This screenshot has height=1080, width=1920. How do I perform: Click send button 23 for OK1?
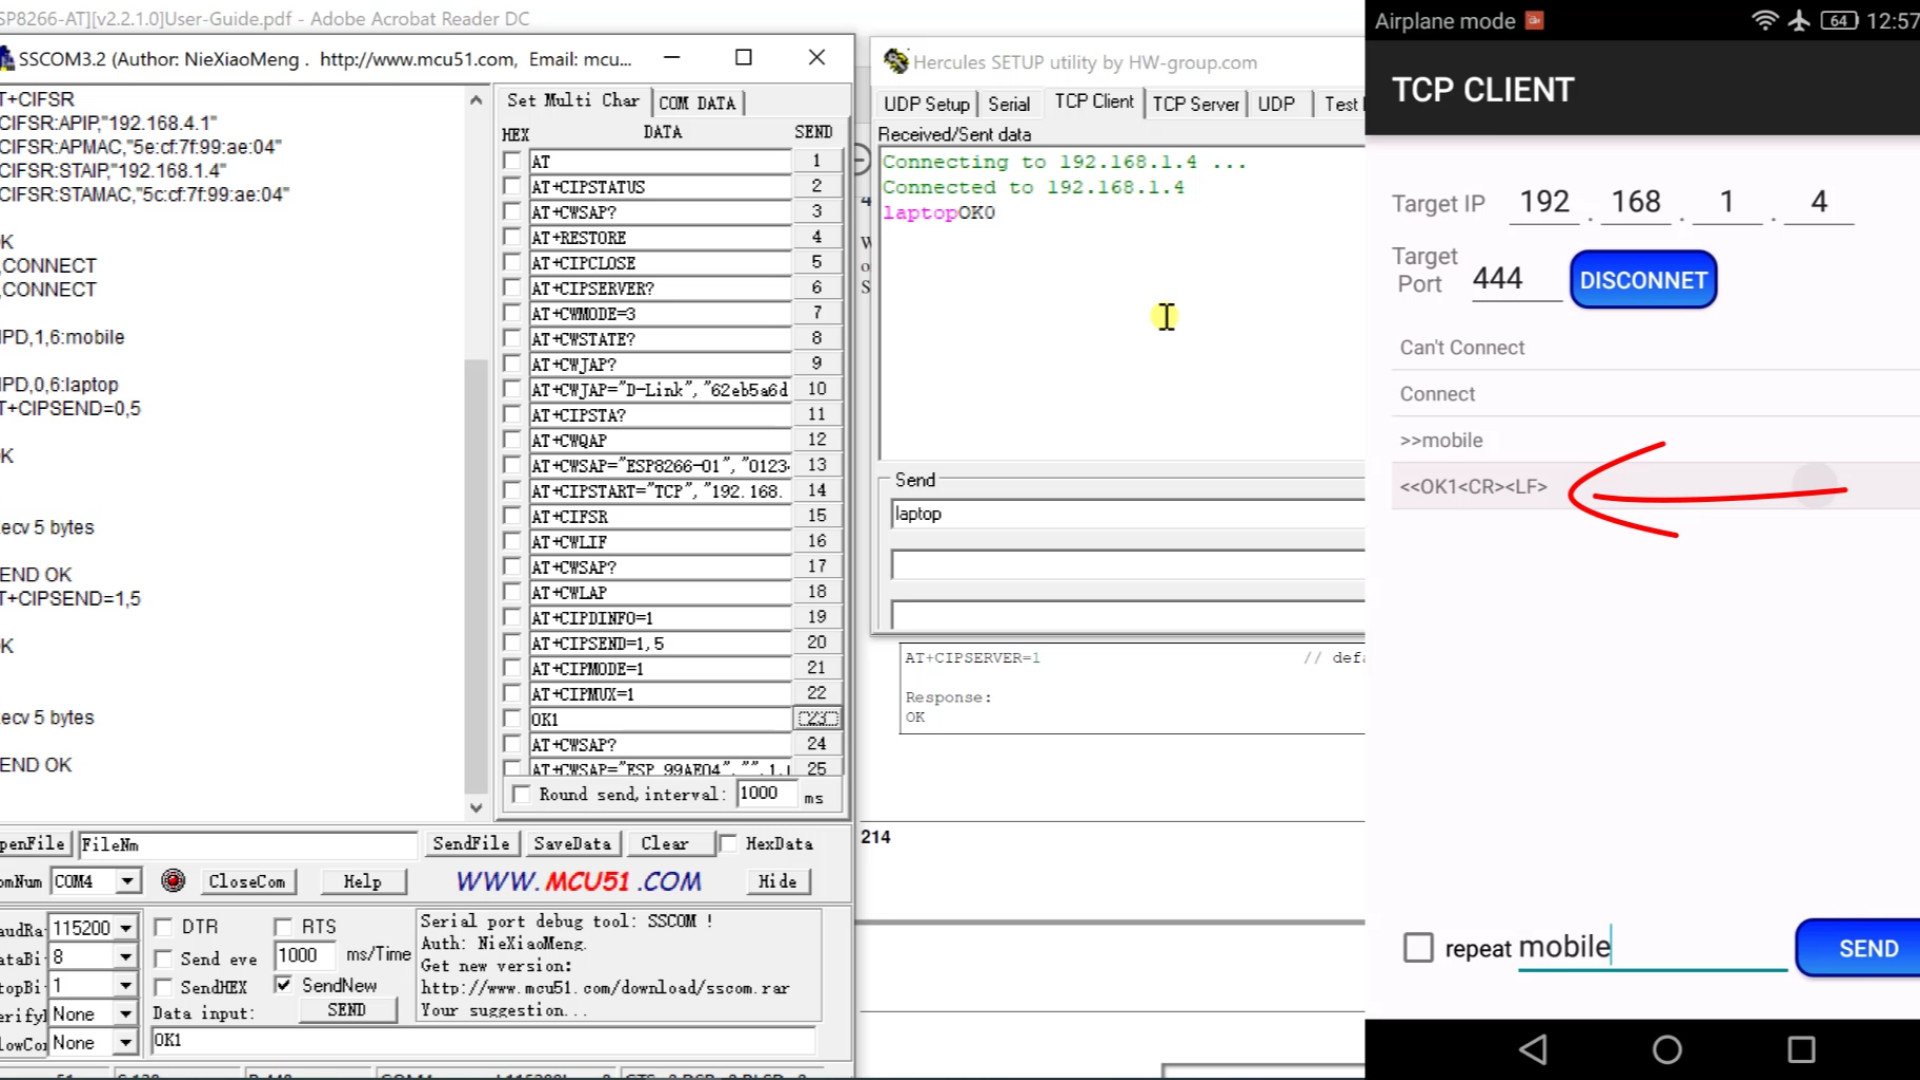[x=817, y=718]
